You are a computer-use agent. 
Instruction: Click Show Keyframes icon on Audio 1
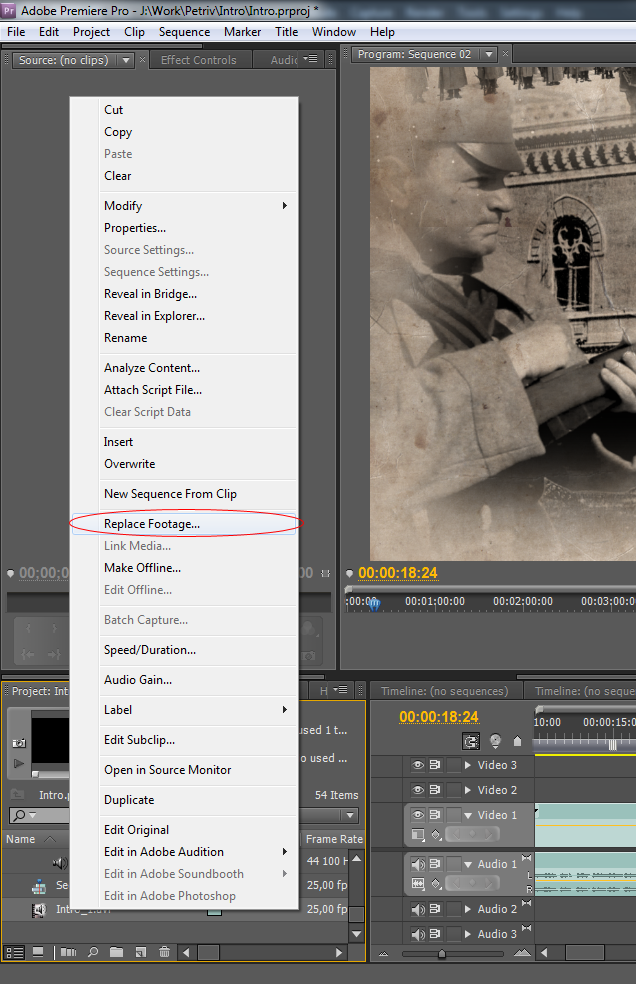click(436, 883)
